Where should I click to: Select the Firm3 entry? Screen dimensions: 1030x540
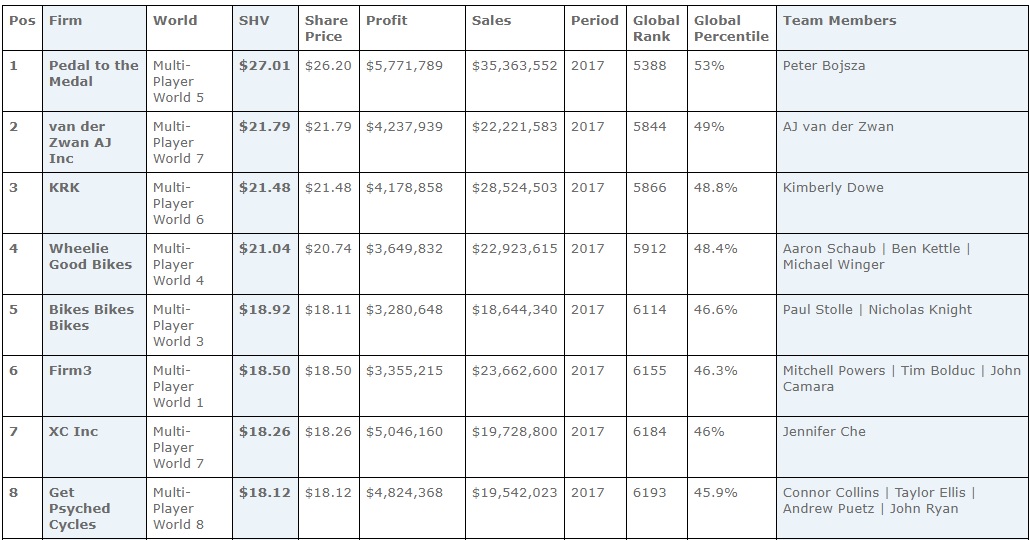click(x=70, y=370)
